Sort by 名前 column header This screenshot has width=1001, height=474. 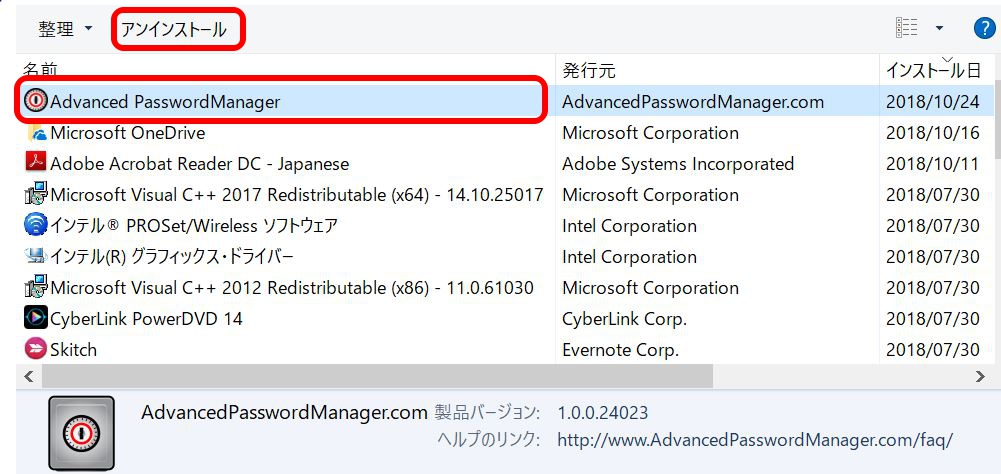point(41,71)
